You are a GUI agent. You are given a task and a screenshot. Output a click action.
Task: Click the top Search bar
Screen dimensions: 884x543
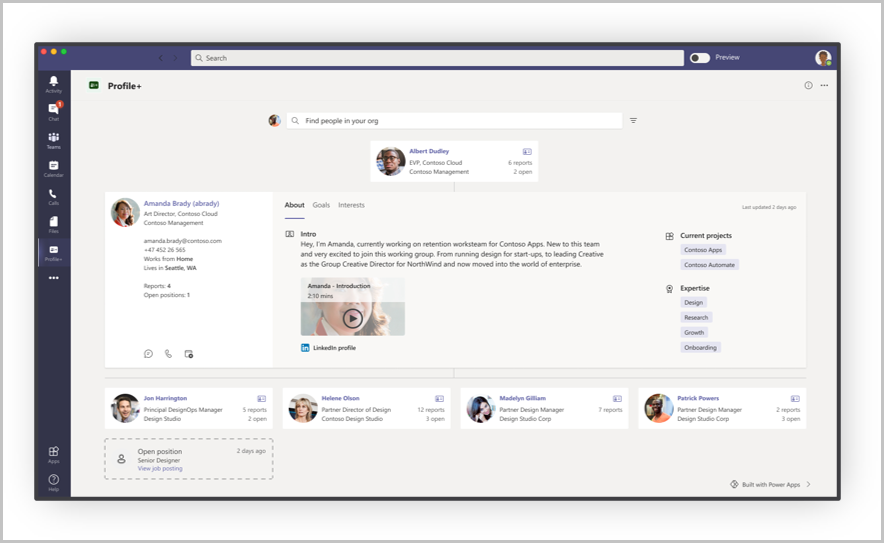click(x=437, y=58)
